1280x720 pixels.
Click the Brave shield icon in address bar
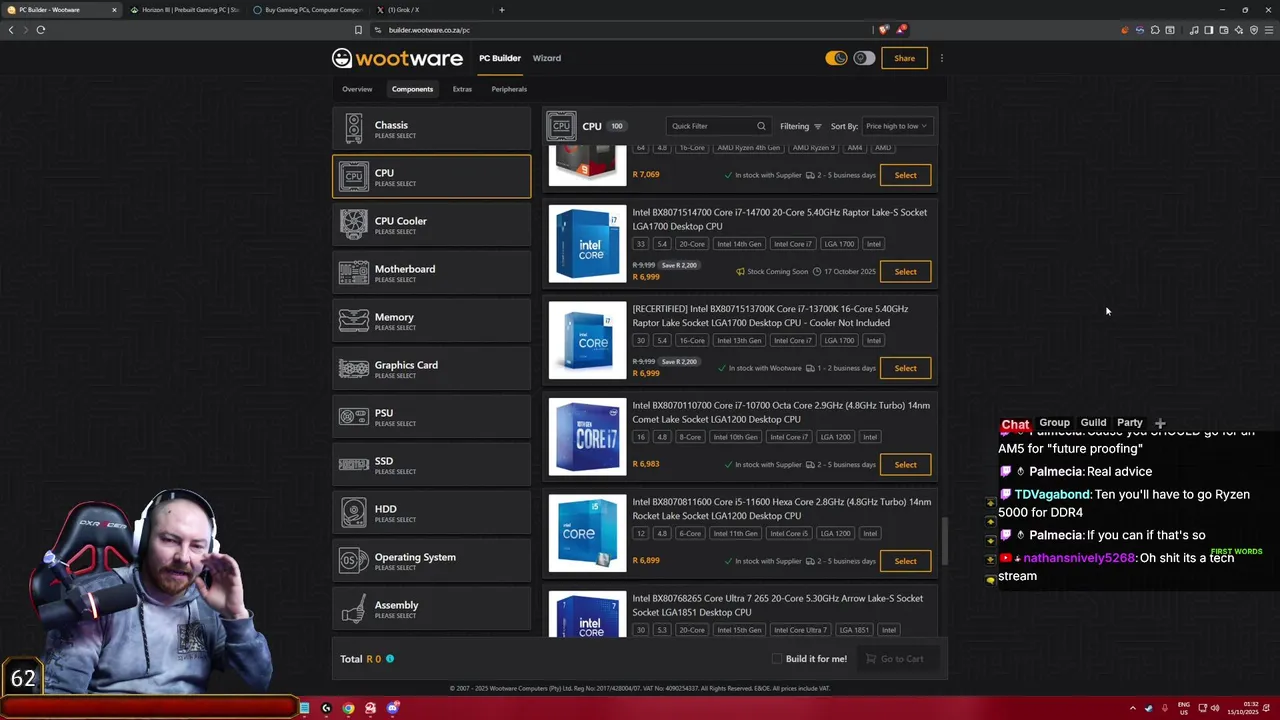pyautogui.click(x=883, y=30)
